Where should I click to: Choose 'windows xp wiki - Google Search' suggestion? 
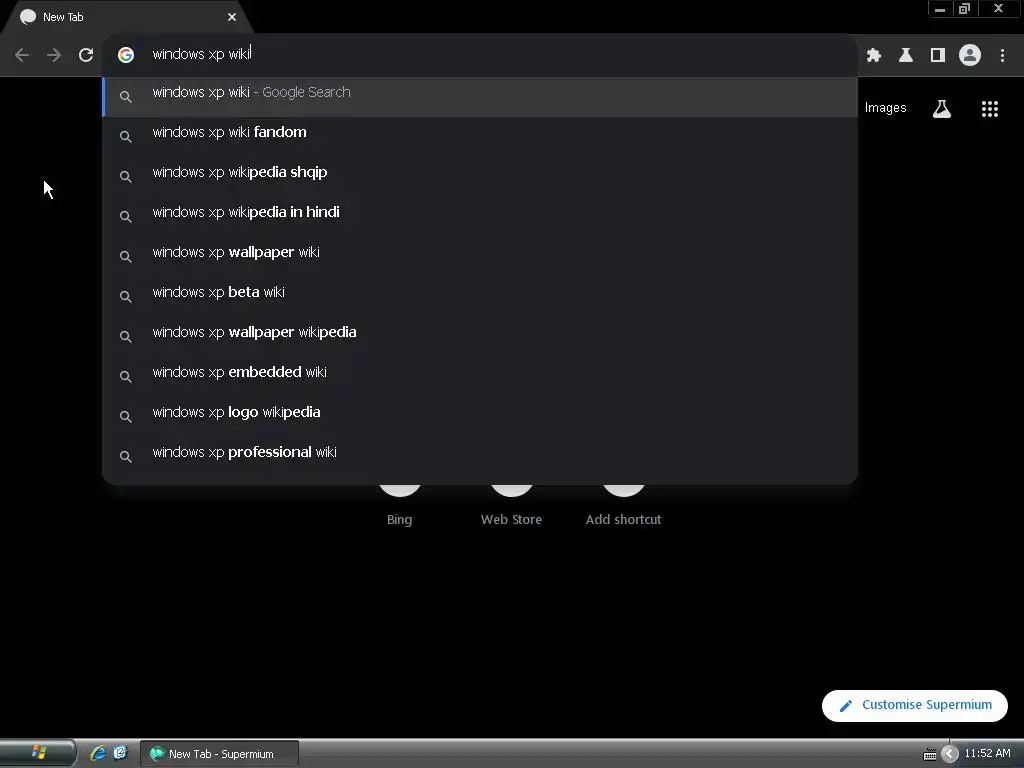[480, 96]
